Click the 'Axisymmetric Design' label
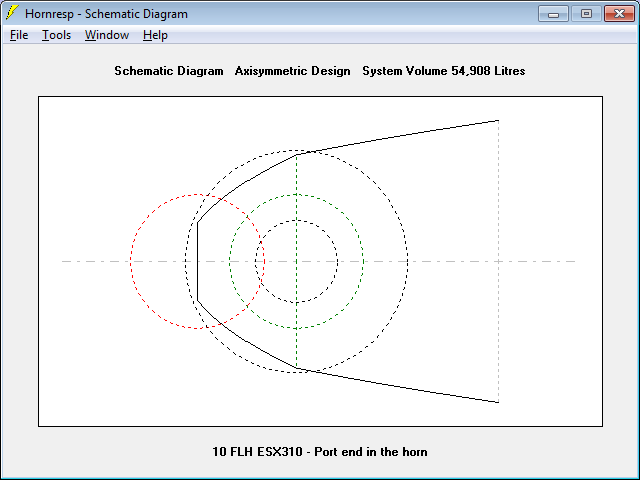The height and width of the screenshot is (480, 640). point(292,71)
